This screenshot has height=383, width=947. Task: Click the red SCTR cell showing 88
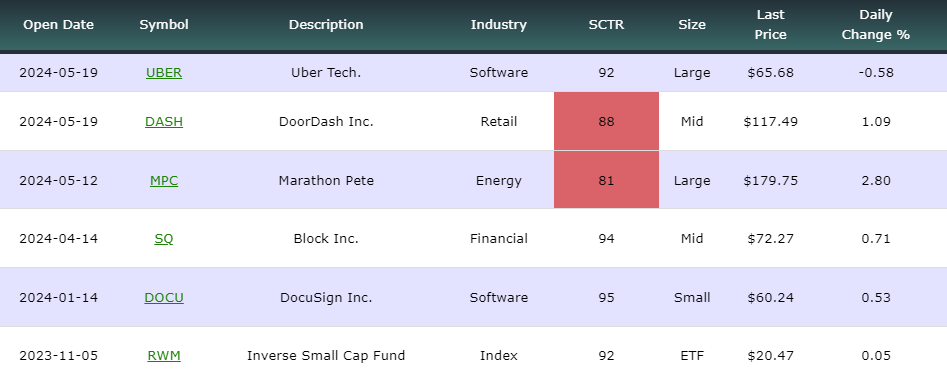606,121
